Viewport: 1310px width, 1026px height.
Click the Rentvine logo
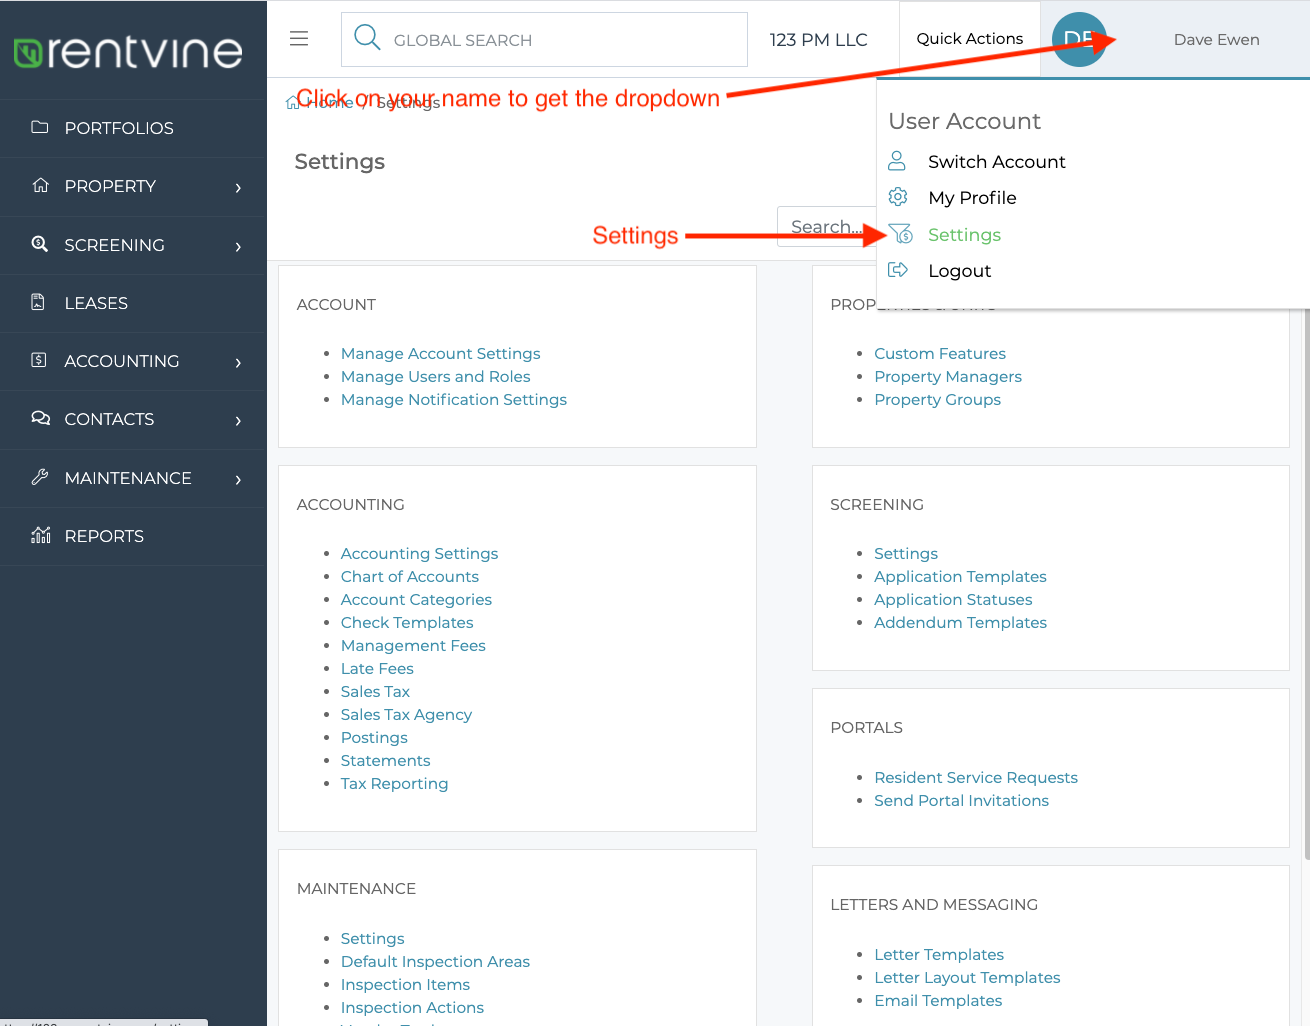point(128,51)
